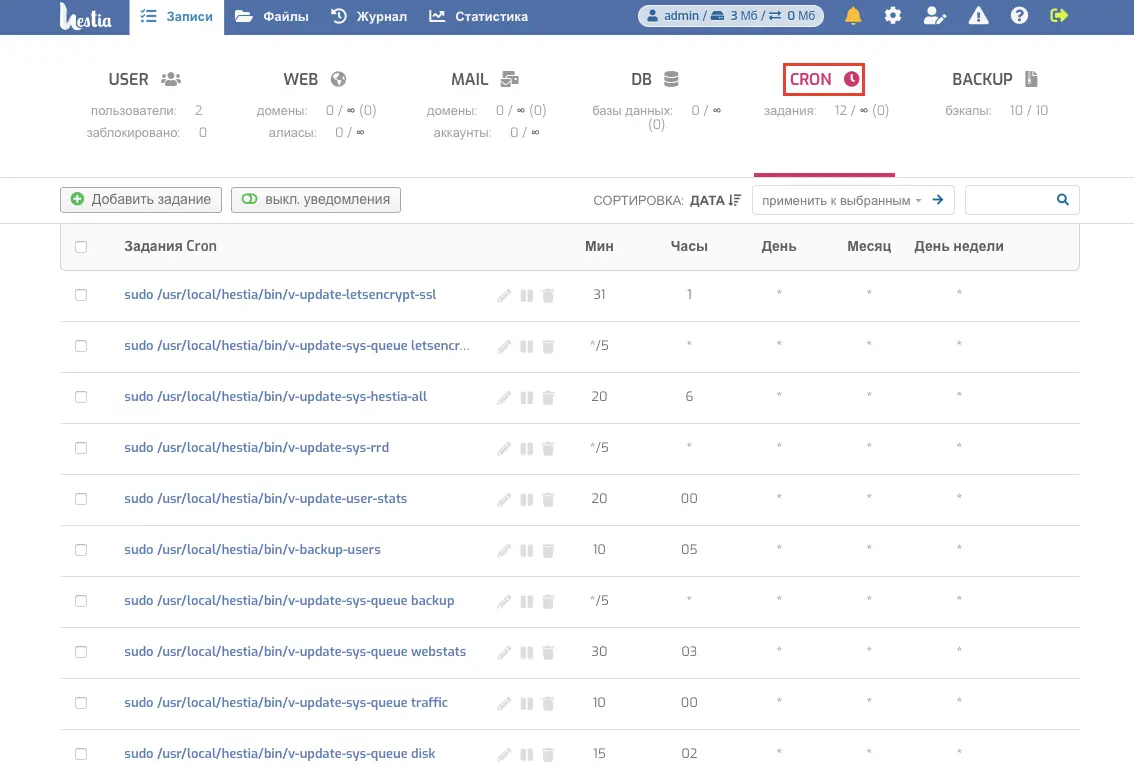Open the v-update-letsencrypt-ssl job link

(280, 295)
